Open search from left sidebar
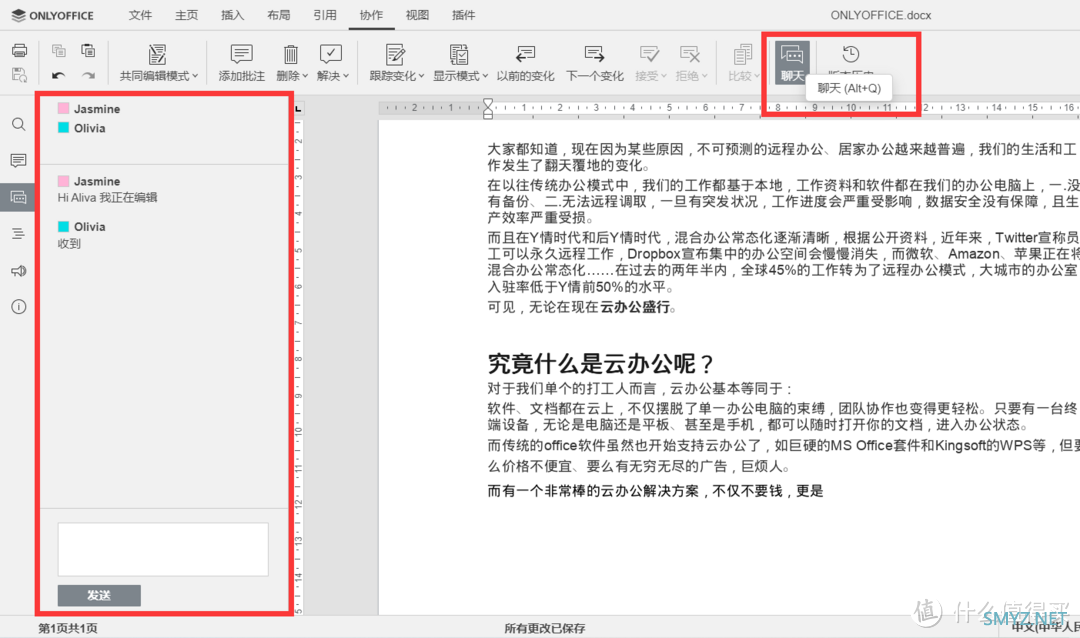This screenshot has height=638, width=1080. tap(19, 124)
